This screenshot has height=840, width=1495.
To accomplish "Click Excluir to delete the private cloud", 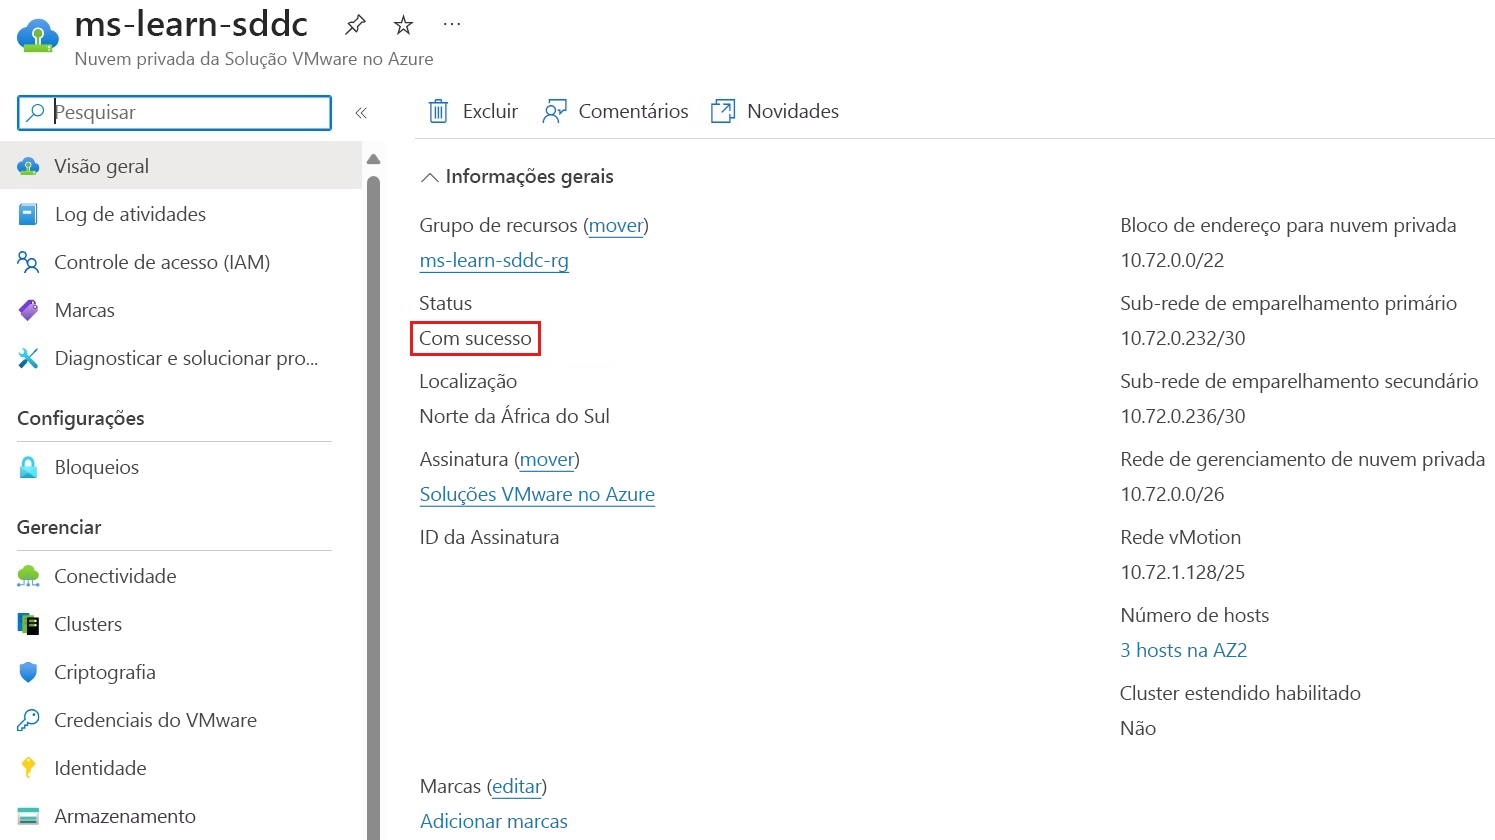I will click(471, 111).
